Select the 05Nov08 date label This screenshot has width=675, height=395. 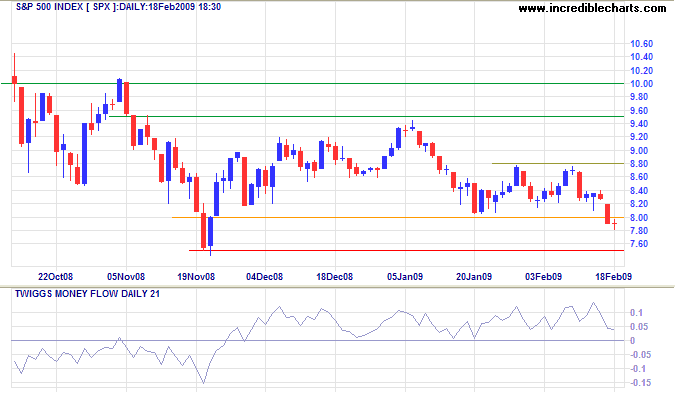[x=126, y=276]
